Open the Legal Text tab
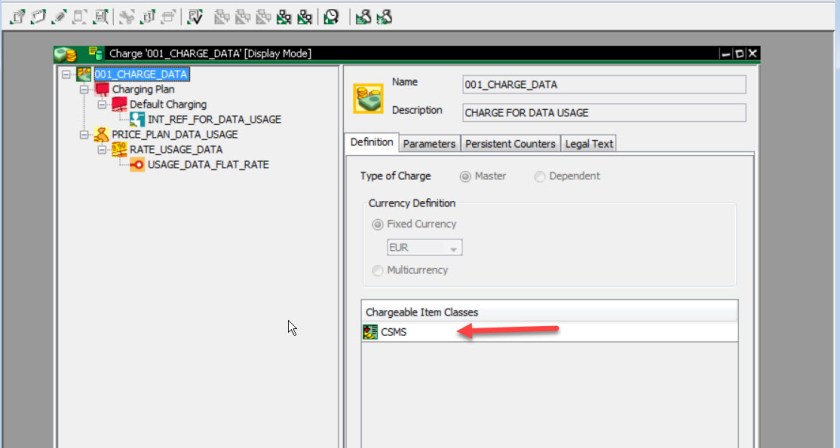The image size is (840, 448). (x=589, y=144)
